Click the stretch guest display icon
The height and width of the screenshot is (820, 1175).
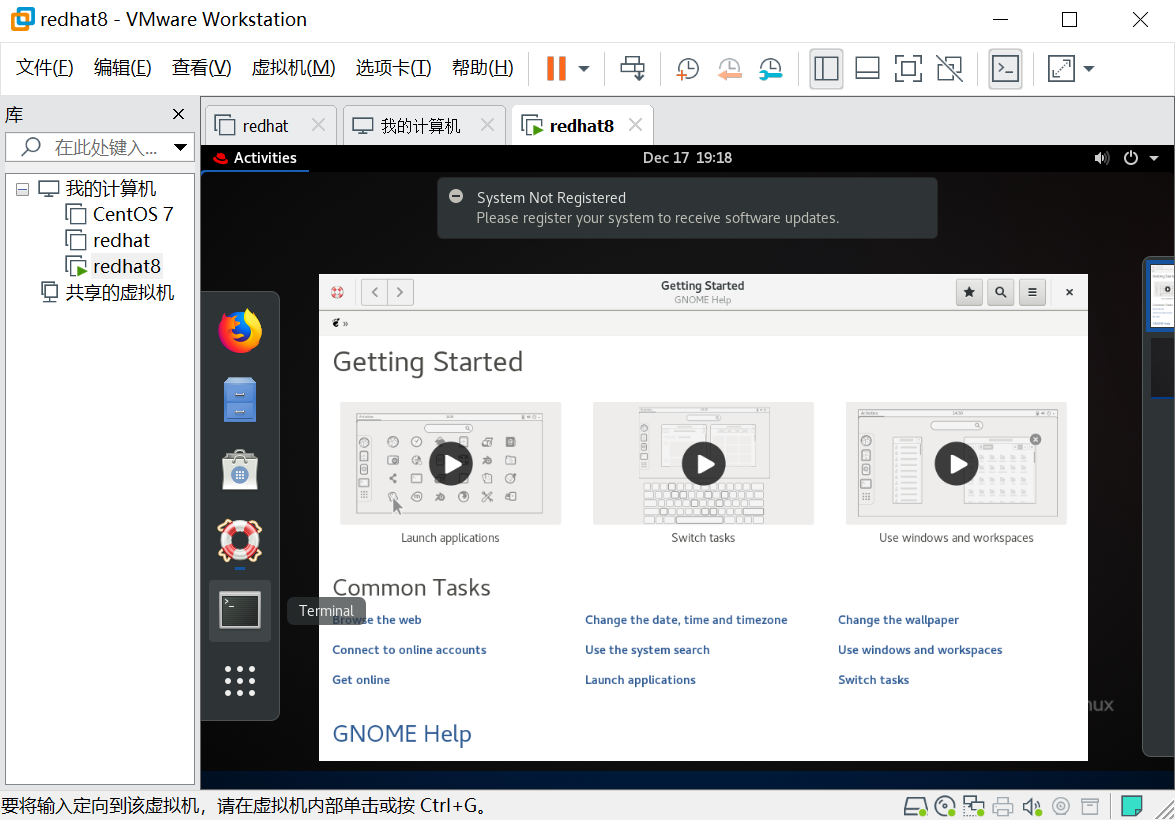(x=1061, y=68)
